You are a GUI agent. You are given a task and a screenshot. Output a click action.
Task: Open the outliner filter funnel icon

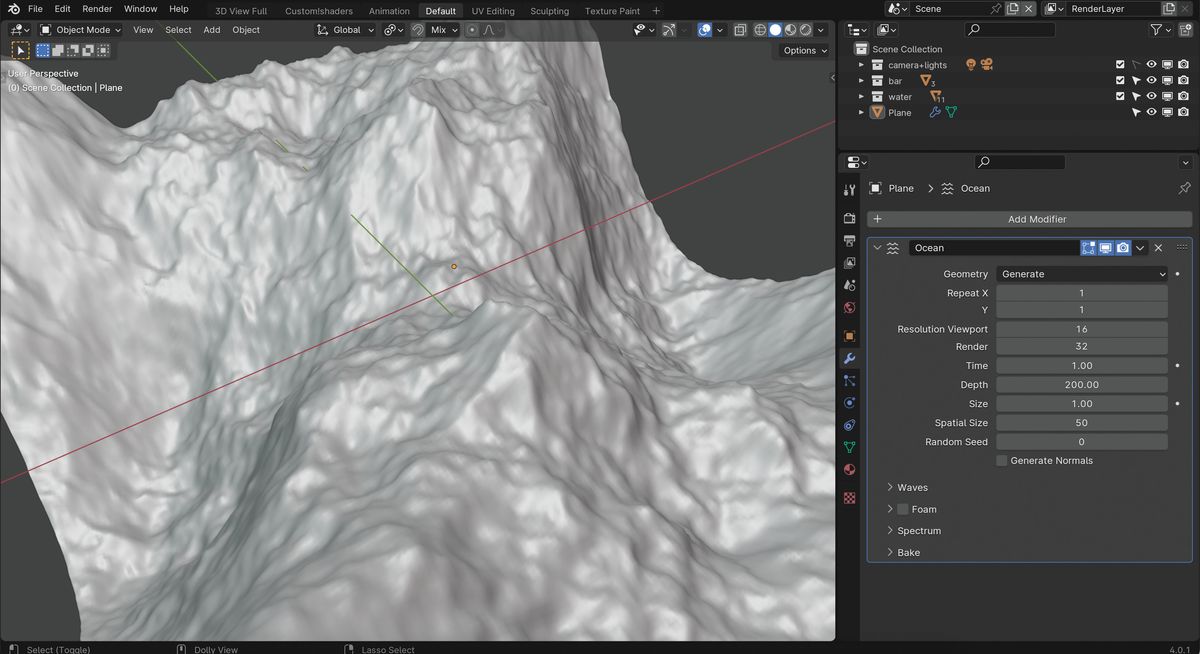coord(1156,29)
